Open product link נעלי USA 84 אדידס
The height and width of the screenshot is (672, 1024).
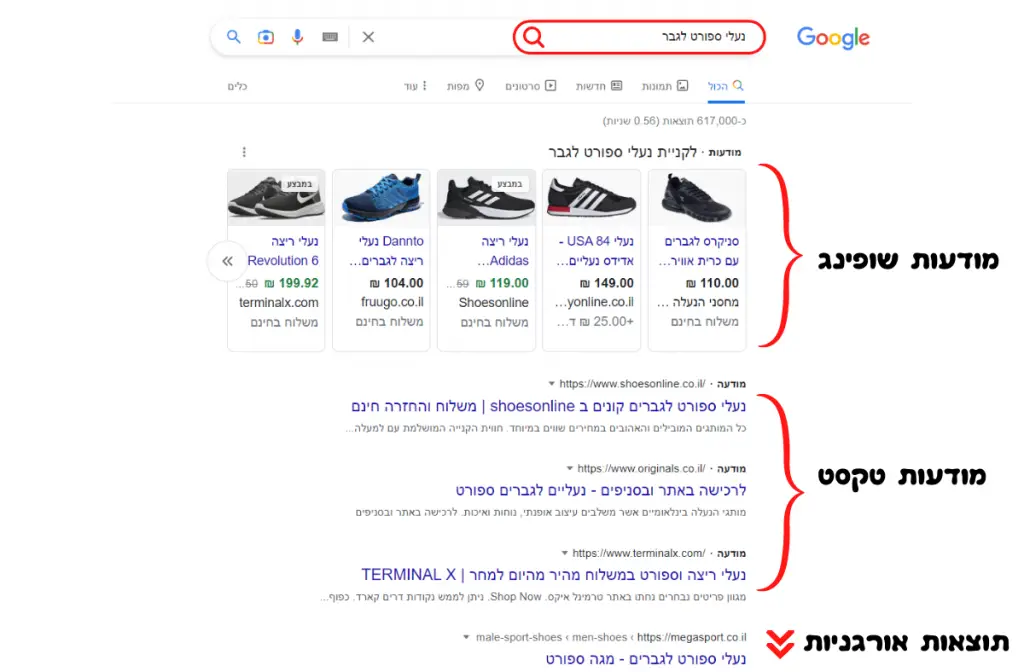pos(595,251)
